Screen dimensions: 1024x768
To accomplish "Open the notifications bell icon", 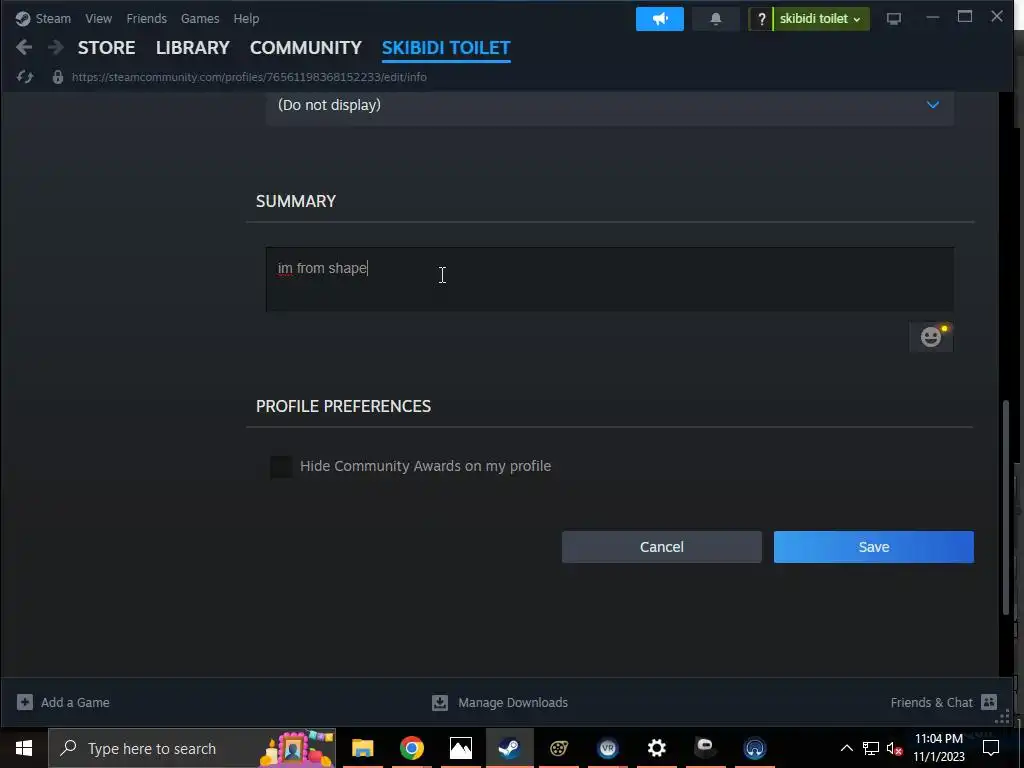I will tap(716, 19).
